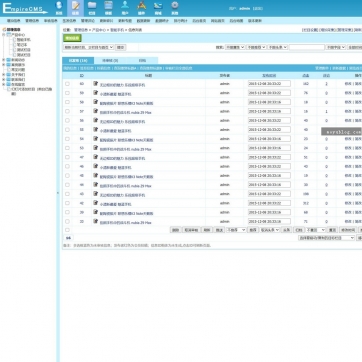Tick the checkbox for ID 58 row

(x=67, y=102)
